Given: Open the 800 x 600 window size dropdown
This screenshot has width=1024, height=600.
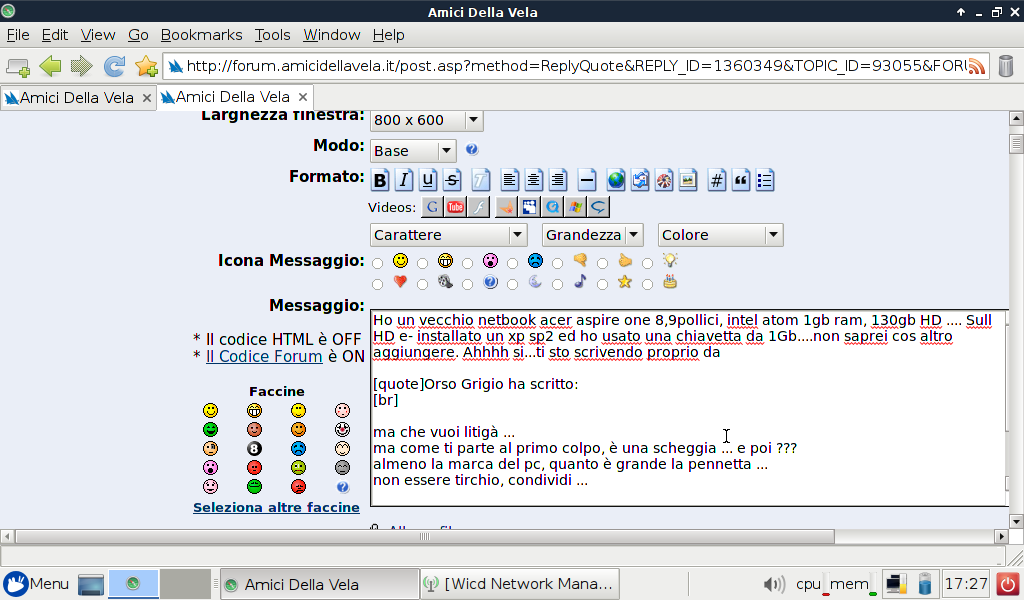Looking at the screenshot, I should (426, 120).
